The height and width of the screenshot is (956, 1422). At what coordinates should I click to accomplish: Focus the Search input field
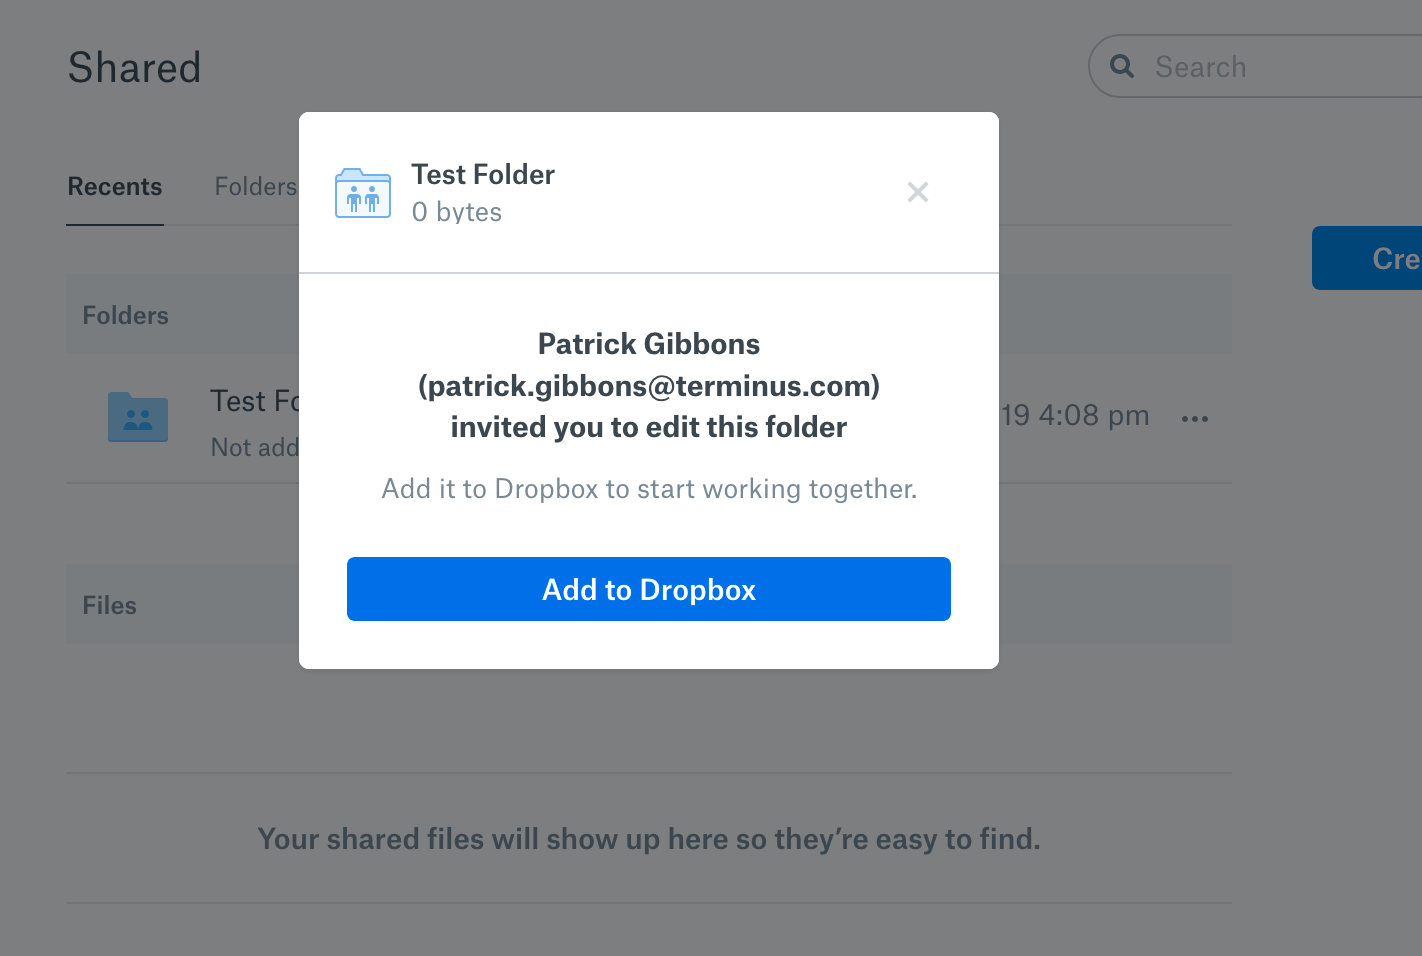click(1255, 67)
